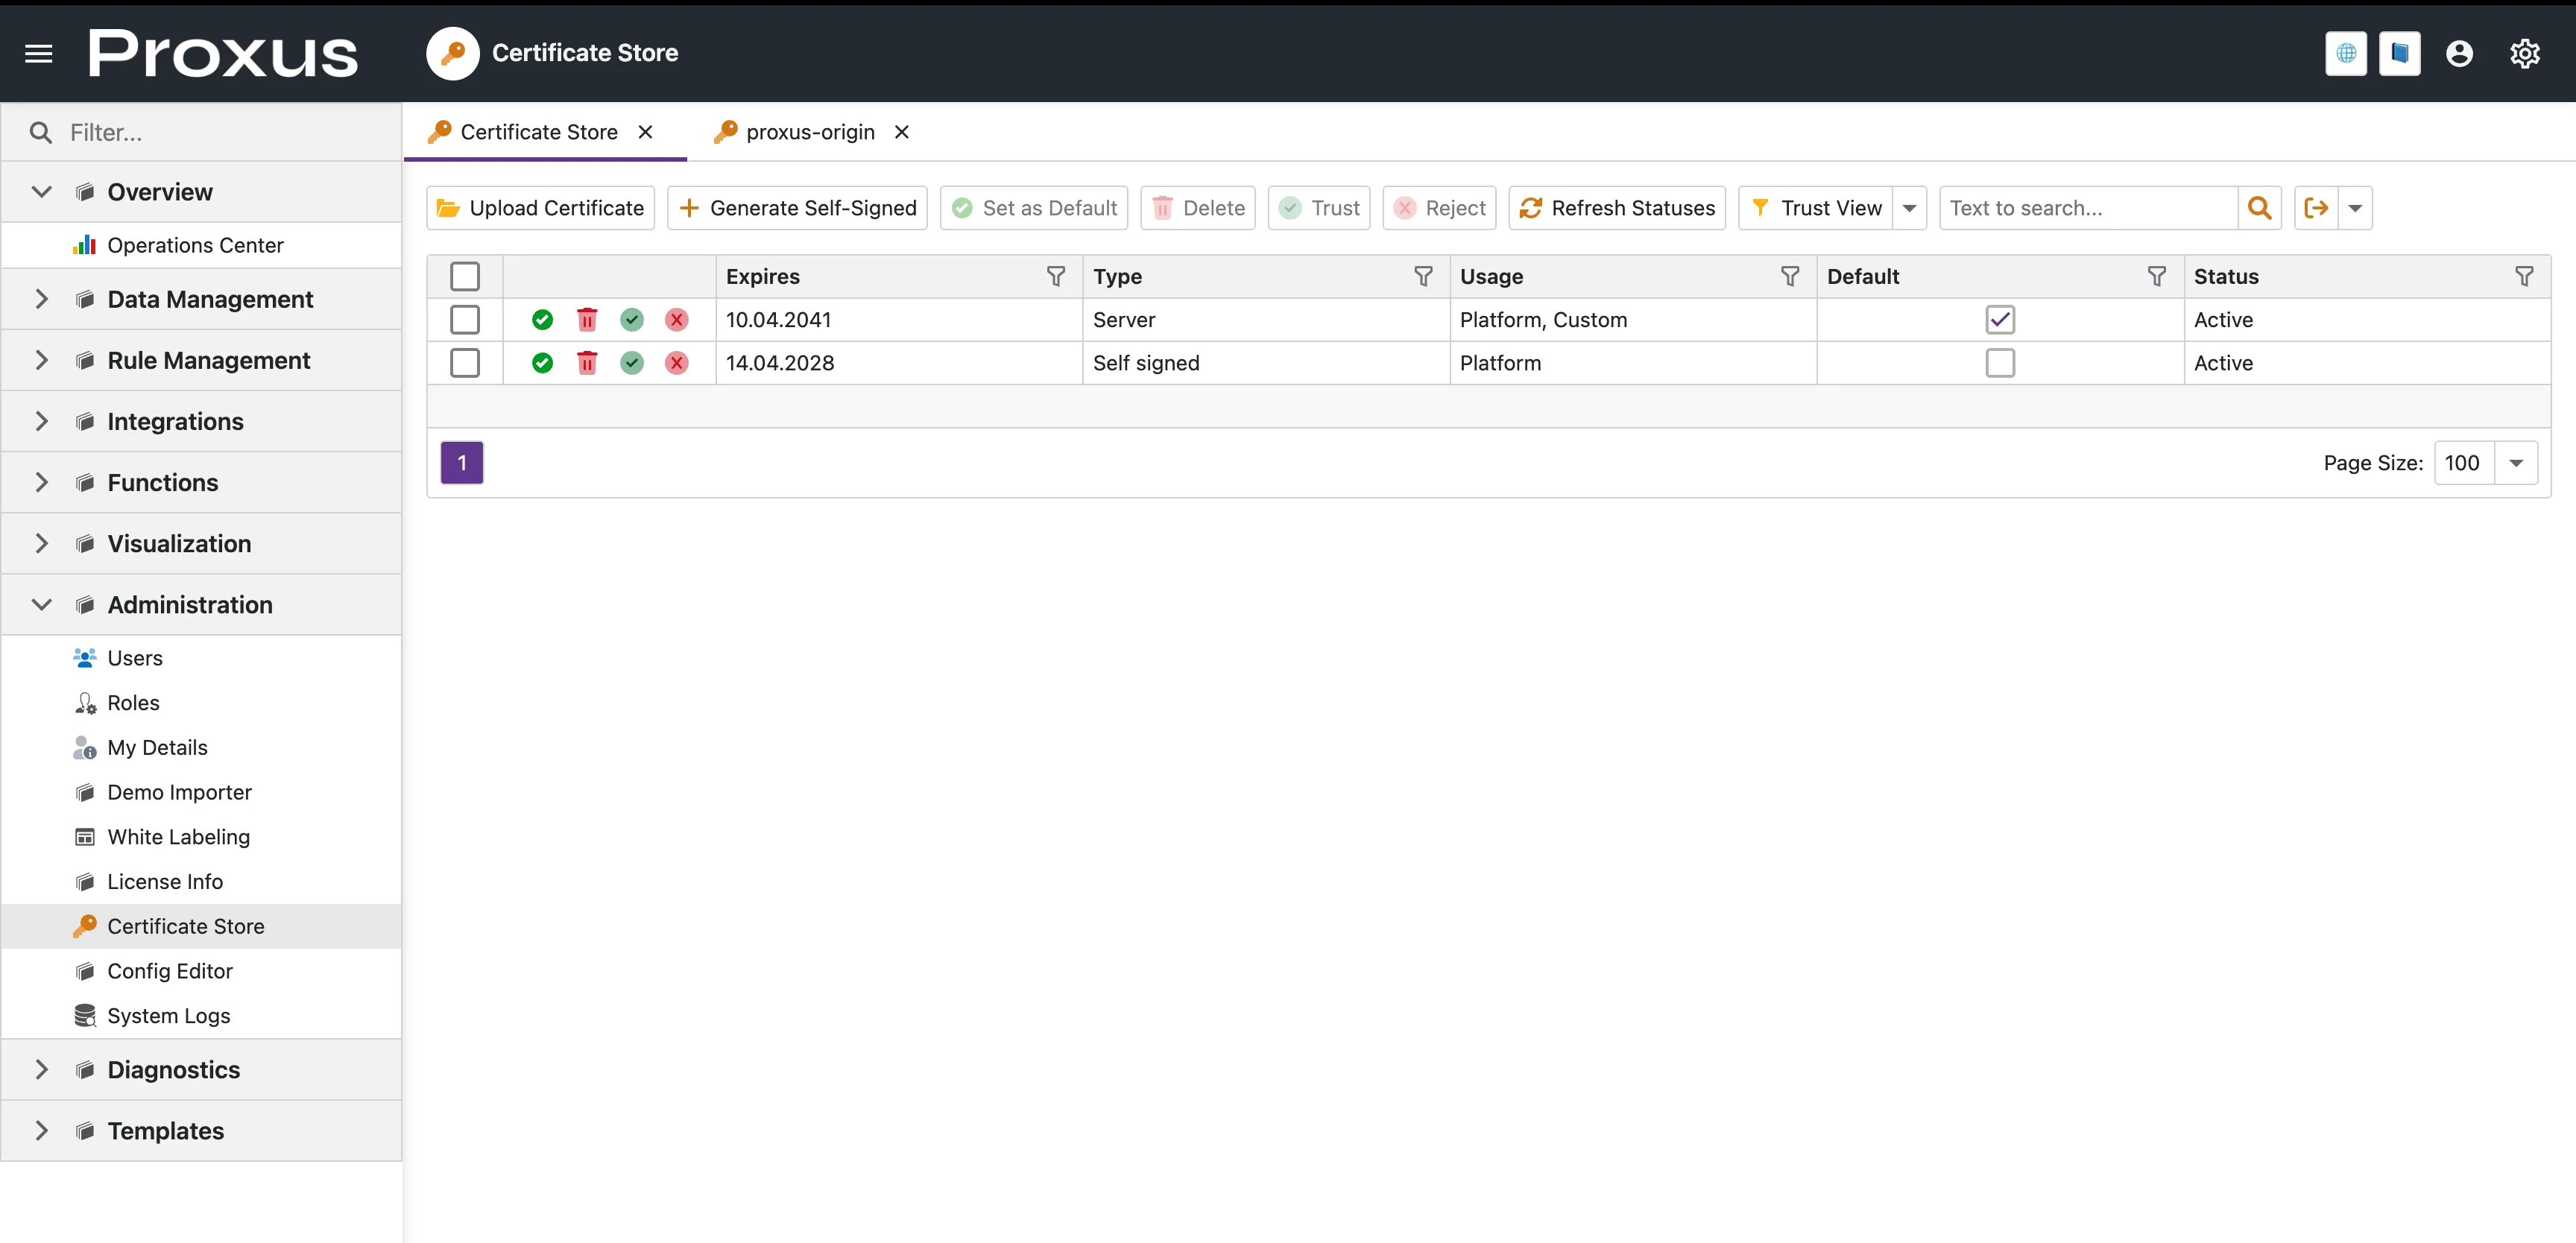The width and height of the screenshot is (2576, 1243).
Task: Open the Trust View dropdown arrow
Action: (1909, 208)
